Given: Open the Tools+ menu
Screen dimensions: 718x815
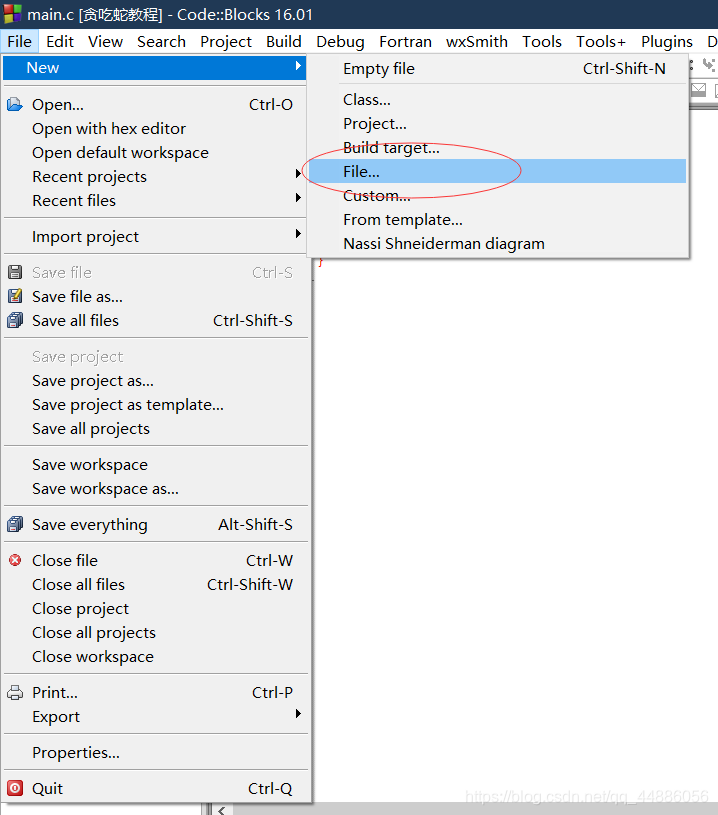Looking at the screenshot, I should pyautogui.click(x=601, y=42).
